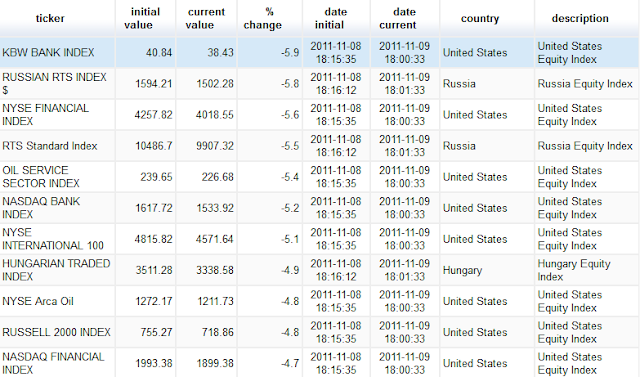Click the -5.6 percent change cell
Viewport: 640px width, 377px height.
290,115
